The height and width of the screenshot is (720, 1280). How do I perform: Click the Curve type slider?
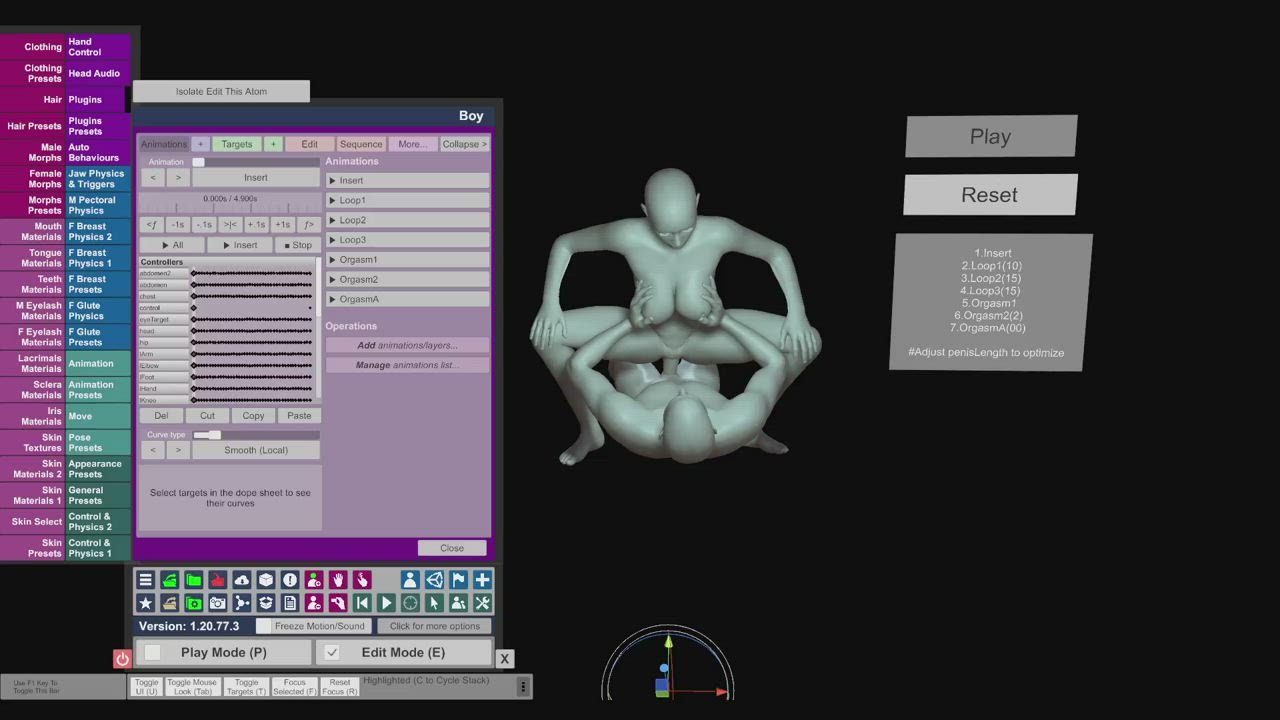pos(256,435)
